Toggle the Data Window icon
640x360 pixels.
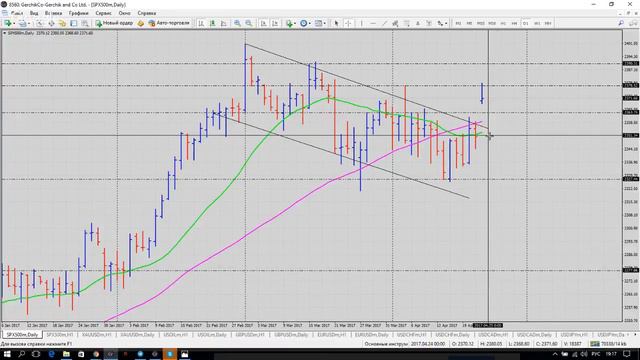click(51, 23)
